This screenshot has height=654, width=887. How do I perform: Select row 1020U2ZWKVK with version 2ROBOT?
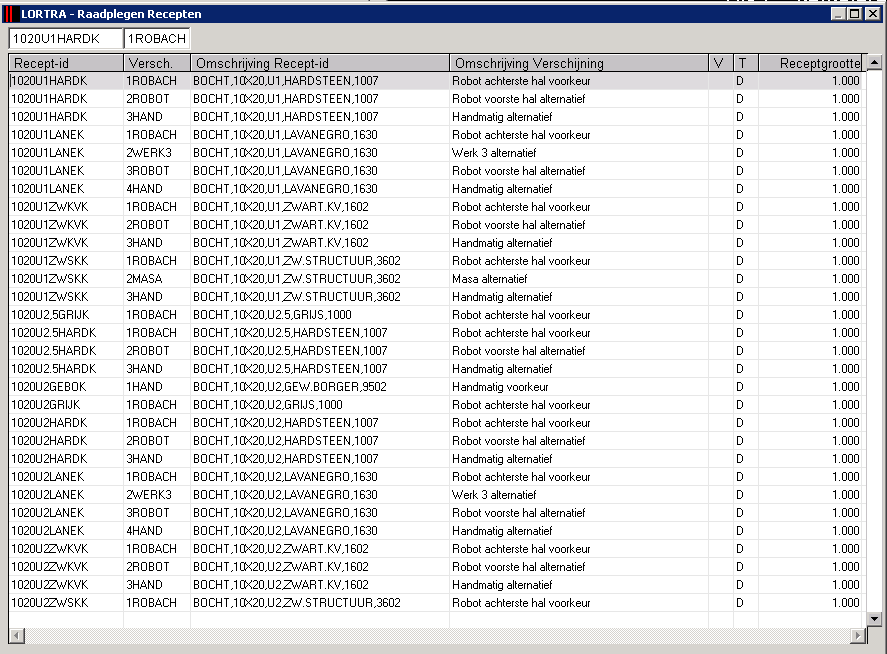point(438,567)
